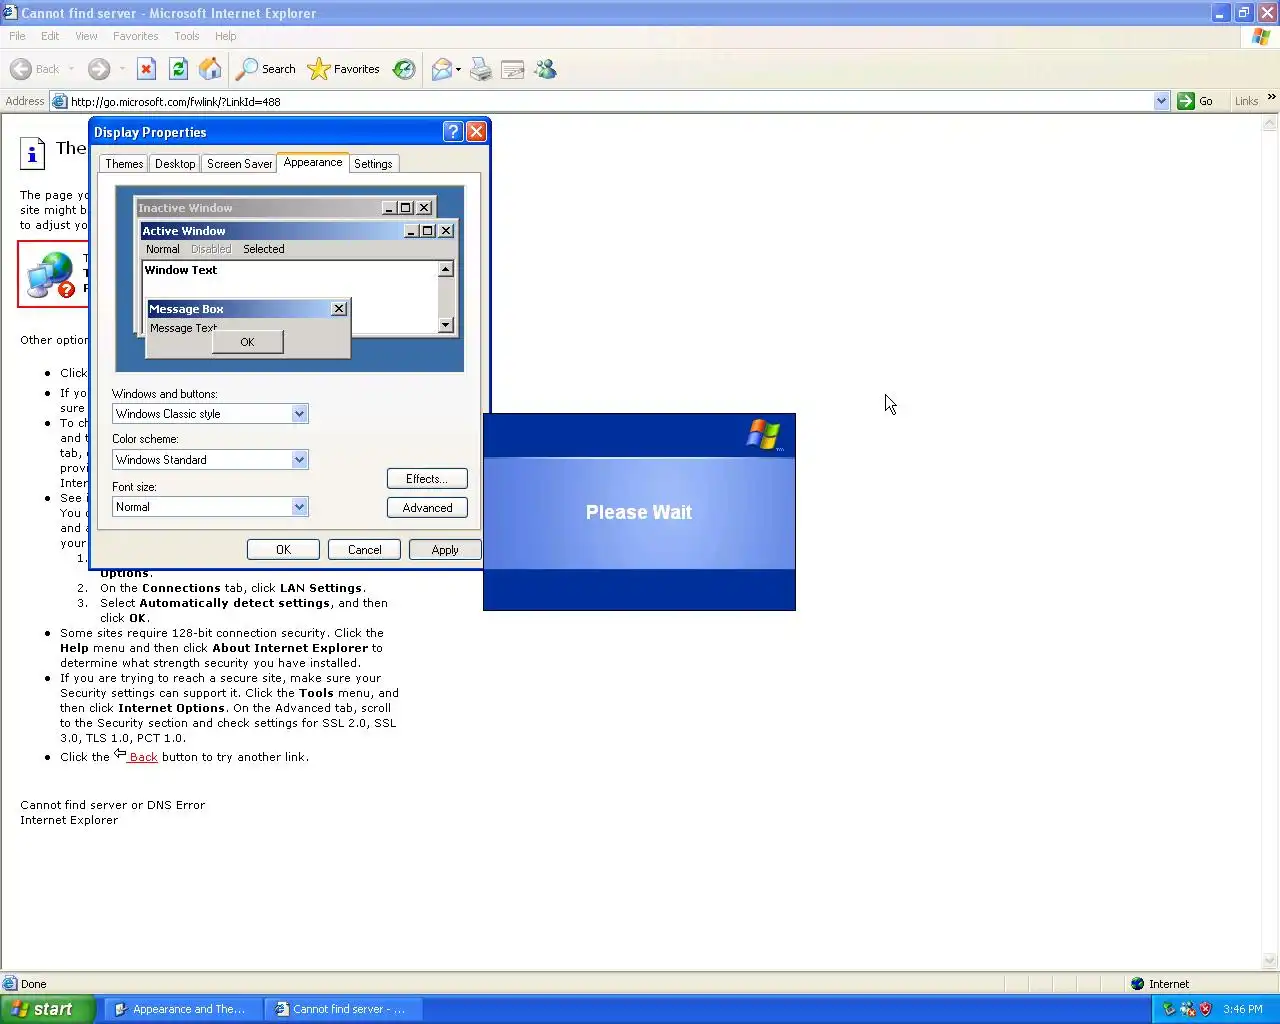Cancel the Display Properties dialog

point(364,550)
